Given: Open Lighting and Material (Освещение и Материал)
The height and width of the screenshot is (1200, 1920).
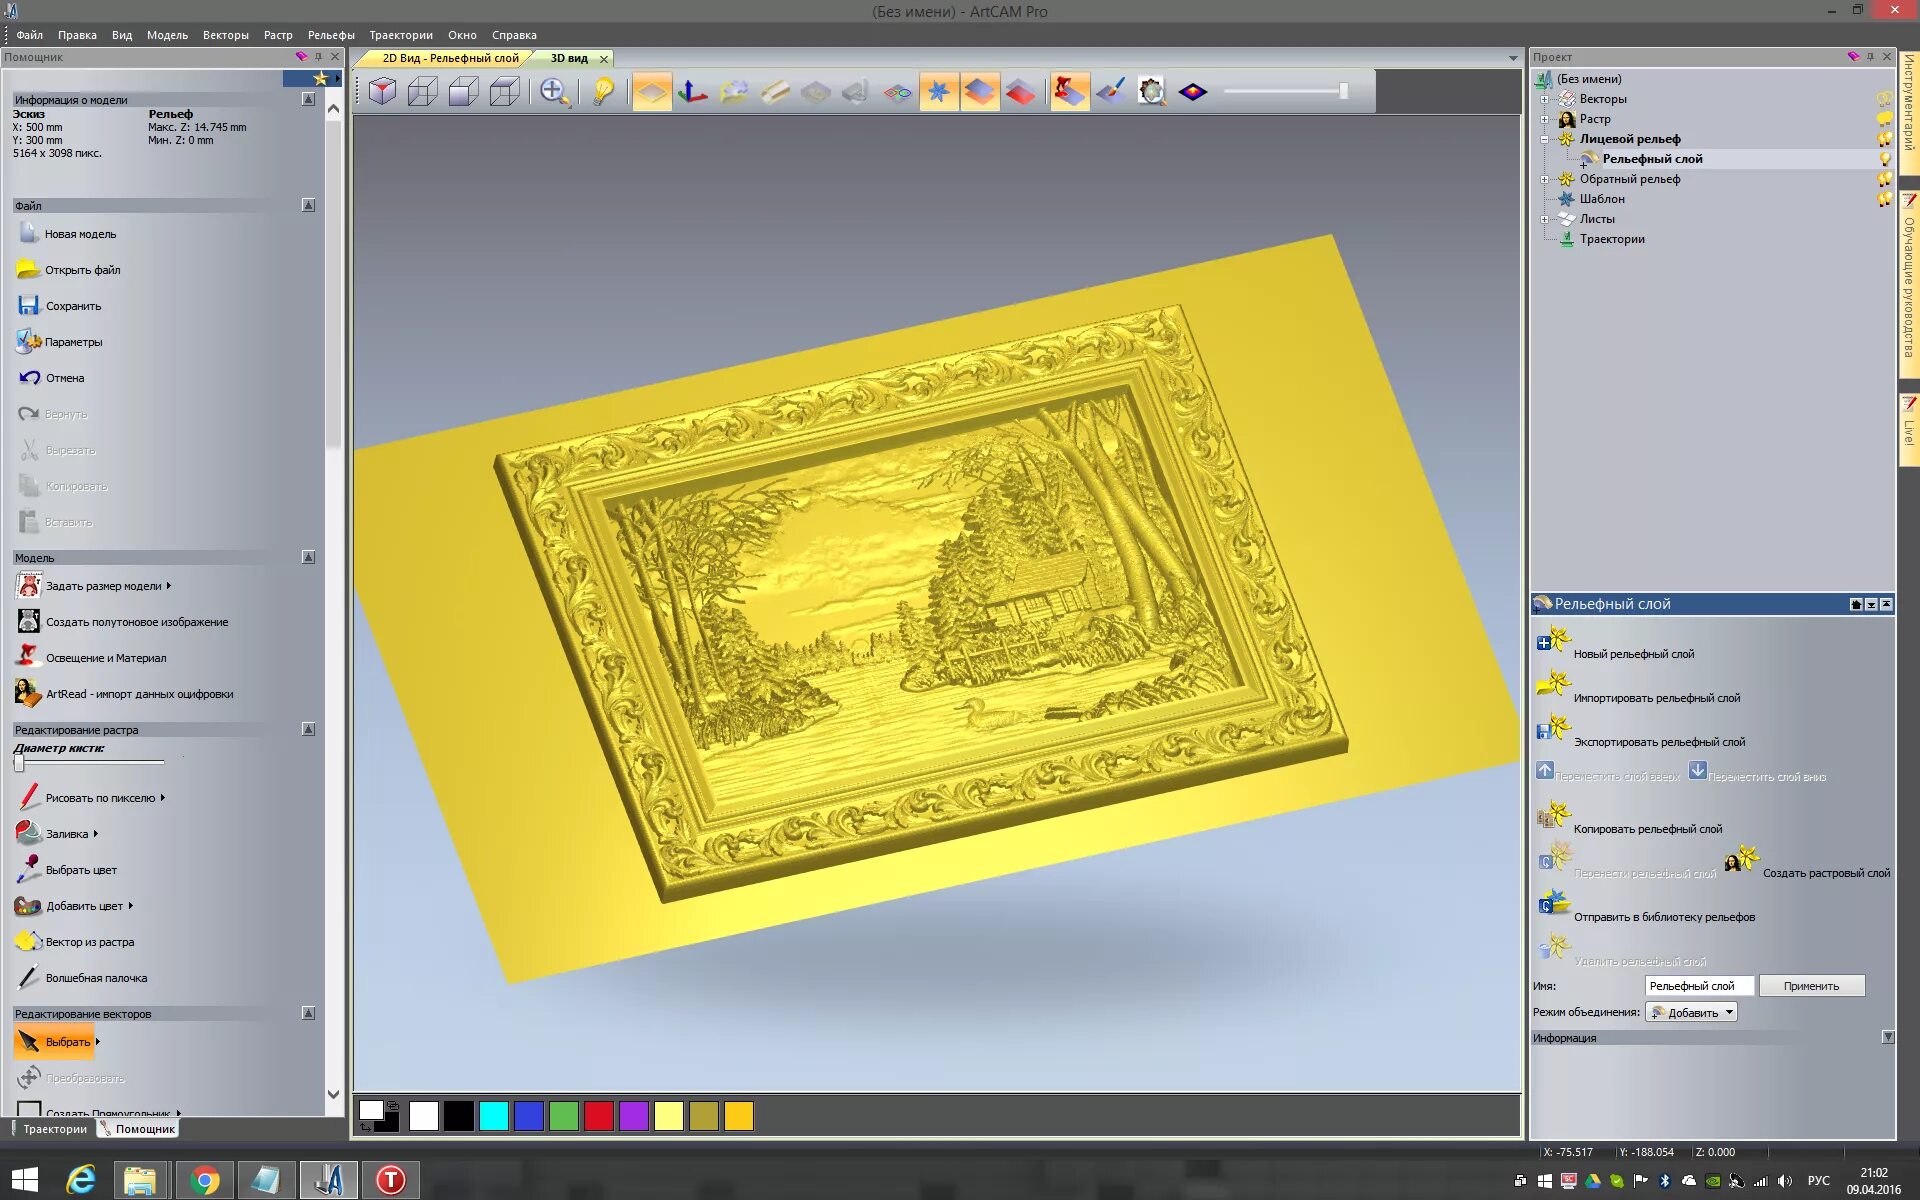Looking at the screenshot, I should (x=105, y=658).
